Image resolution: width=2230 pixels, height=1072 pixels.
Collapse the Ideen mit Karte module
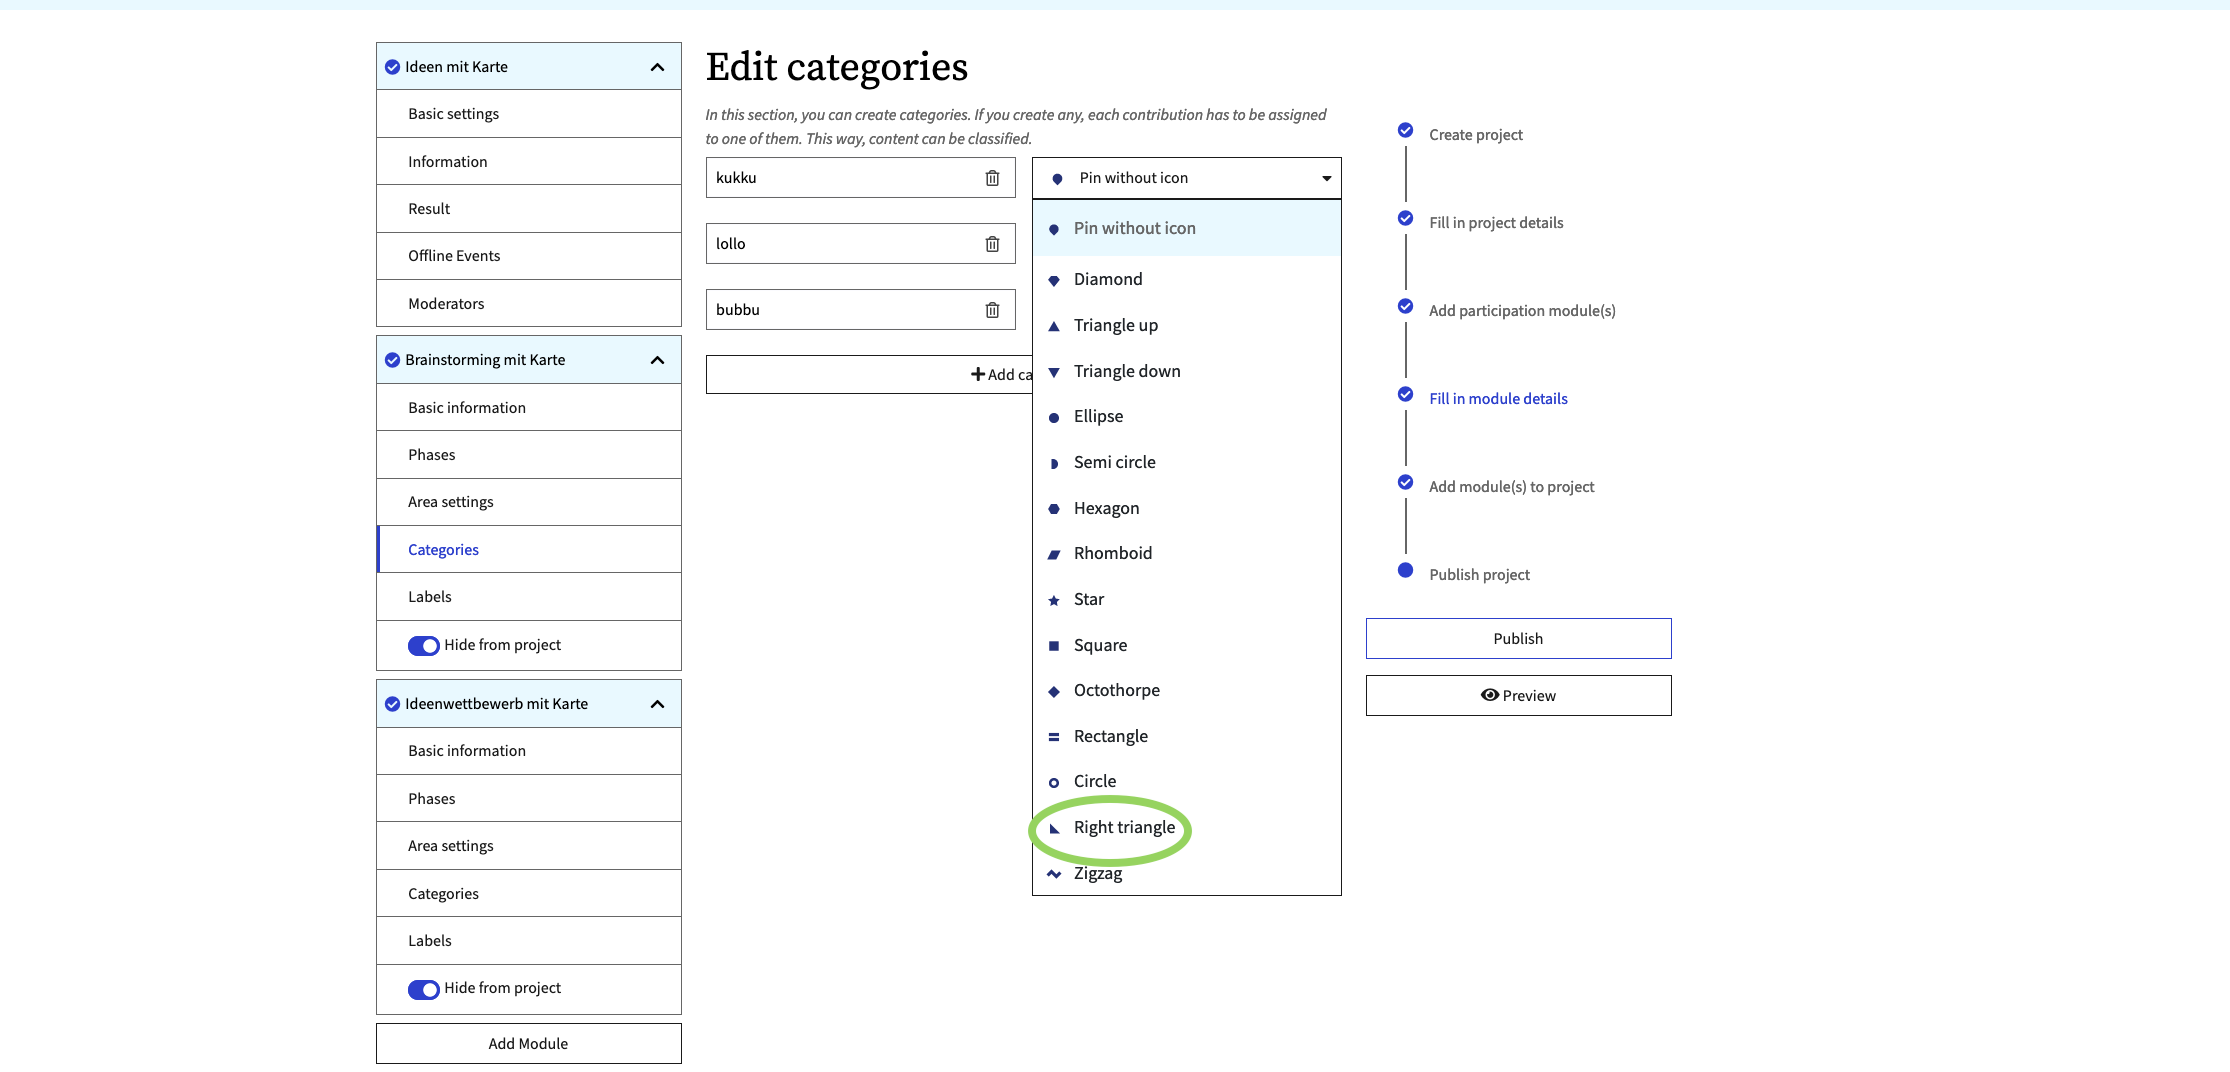coord(657,67)
